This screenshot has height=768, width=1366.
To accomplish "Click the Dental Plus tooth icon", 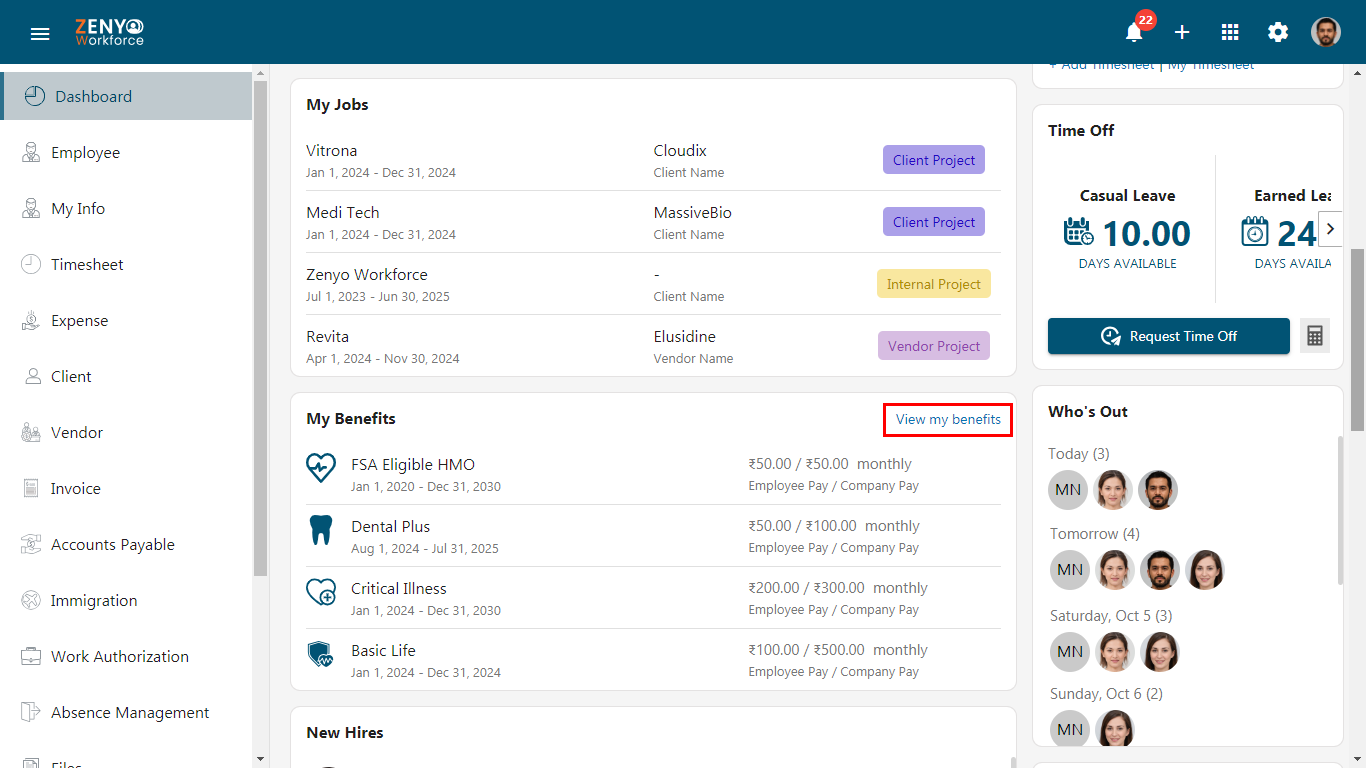I will 321,529.
